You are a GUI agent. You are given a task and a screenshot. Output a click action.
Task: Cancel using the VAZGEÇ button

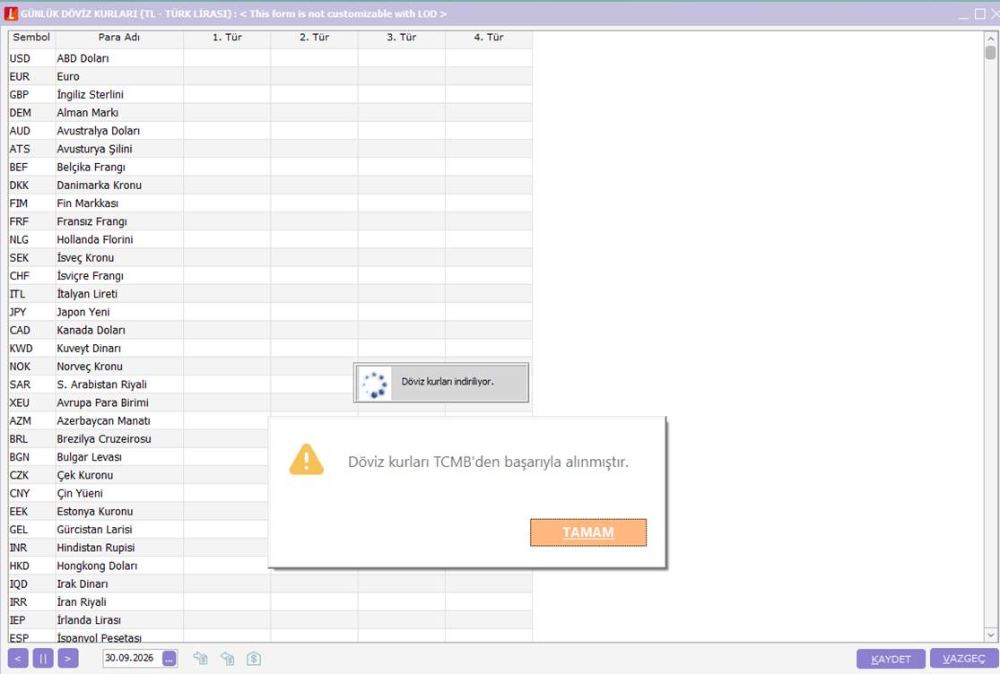click(964, 659)
